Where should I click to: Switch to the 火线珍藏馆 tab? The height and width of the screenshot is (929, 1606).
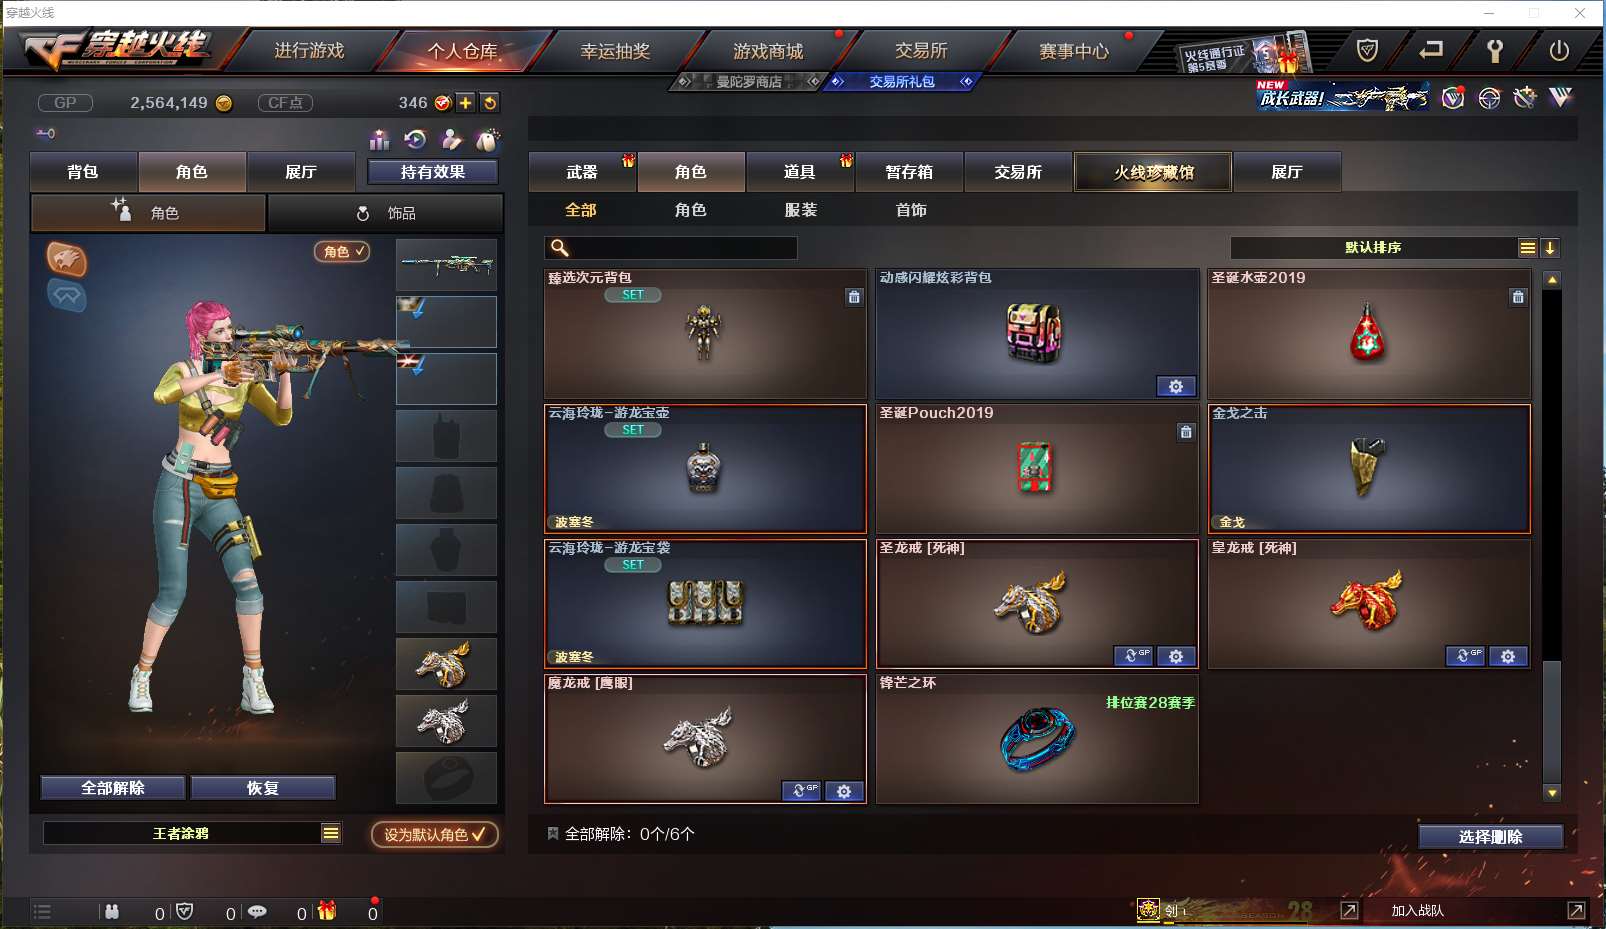tap(1154, 172)
